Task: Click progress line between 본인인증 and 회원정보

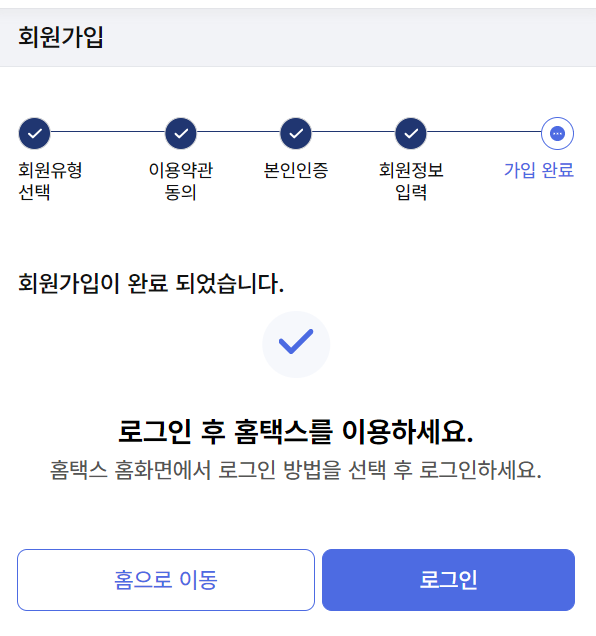Action: click(353, 132)
